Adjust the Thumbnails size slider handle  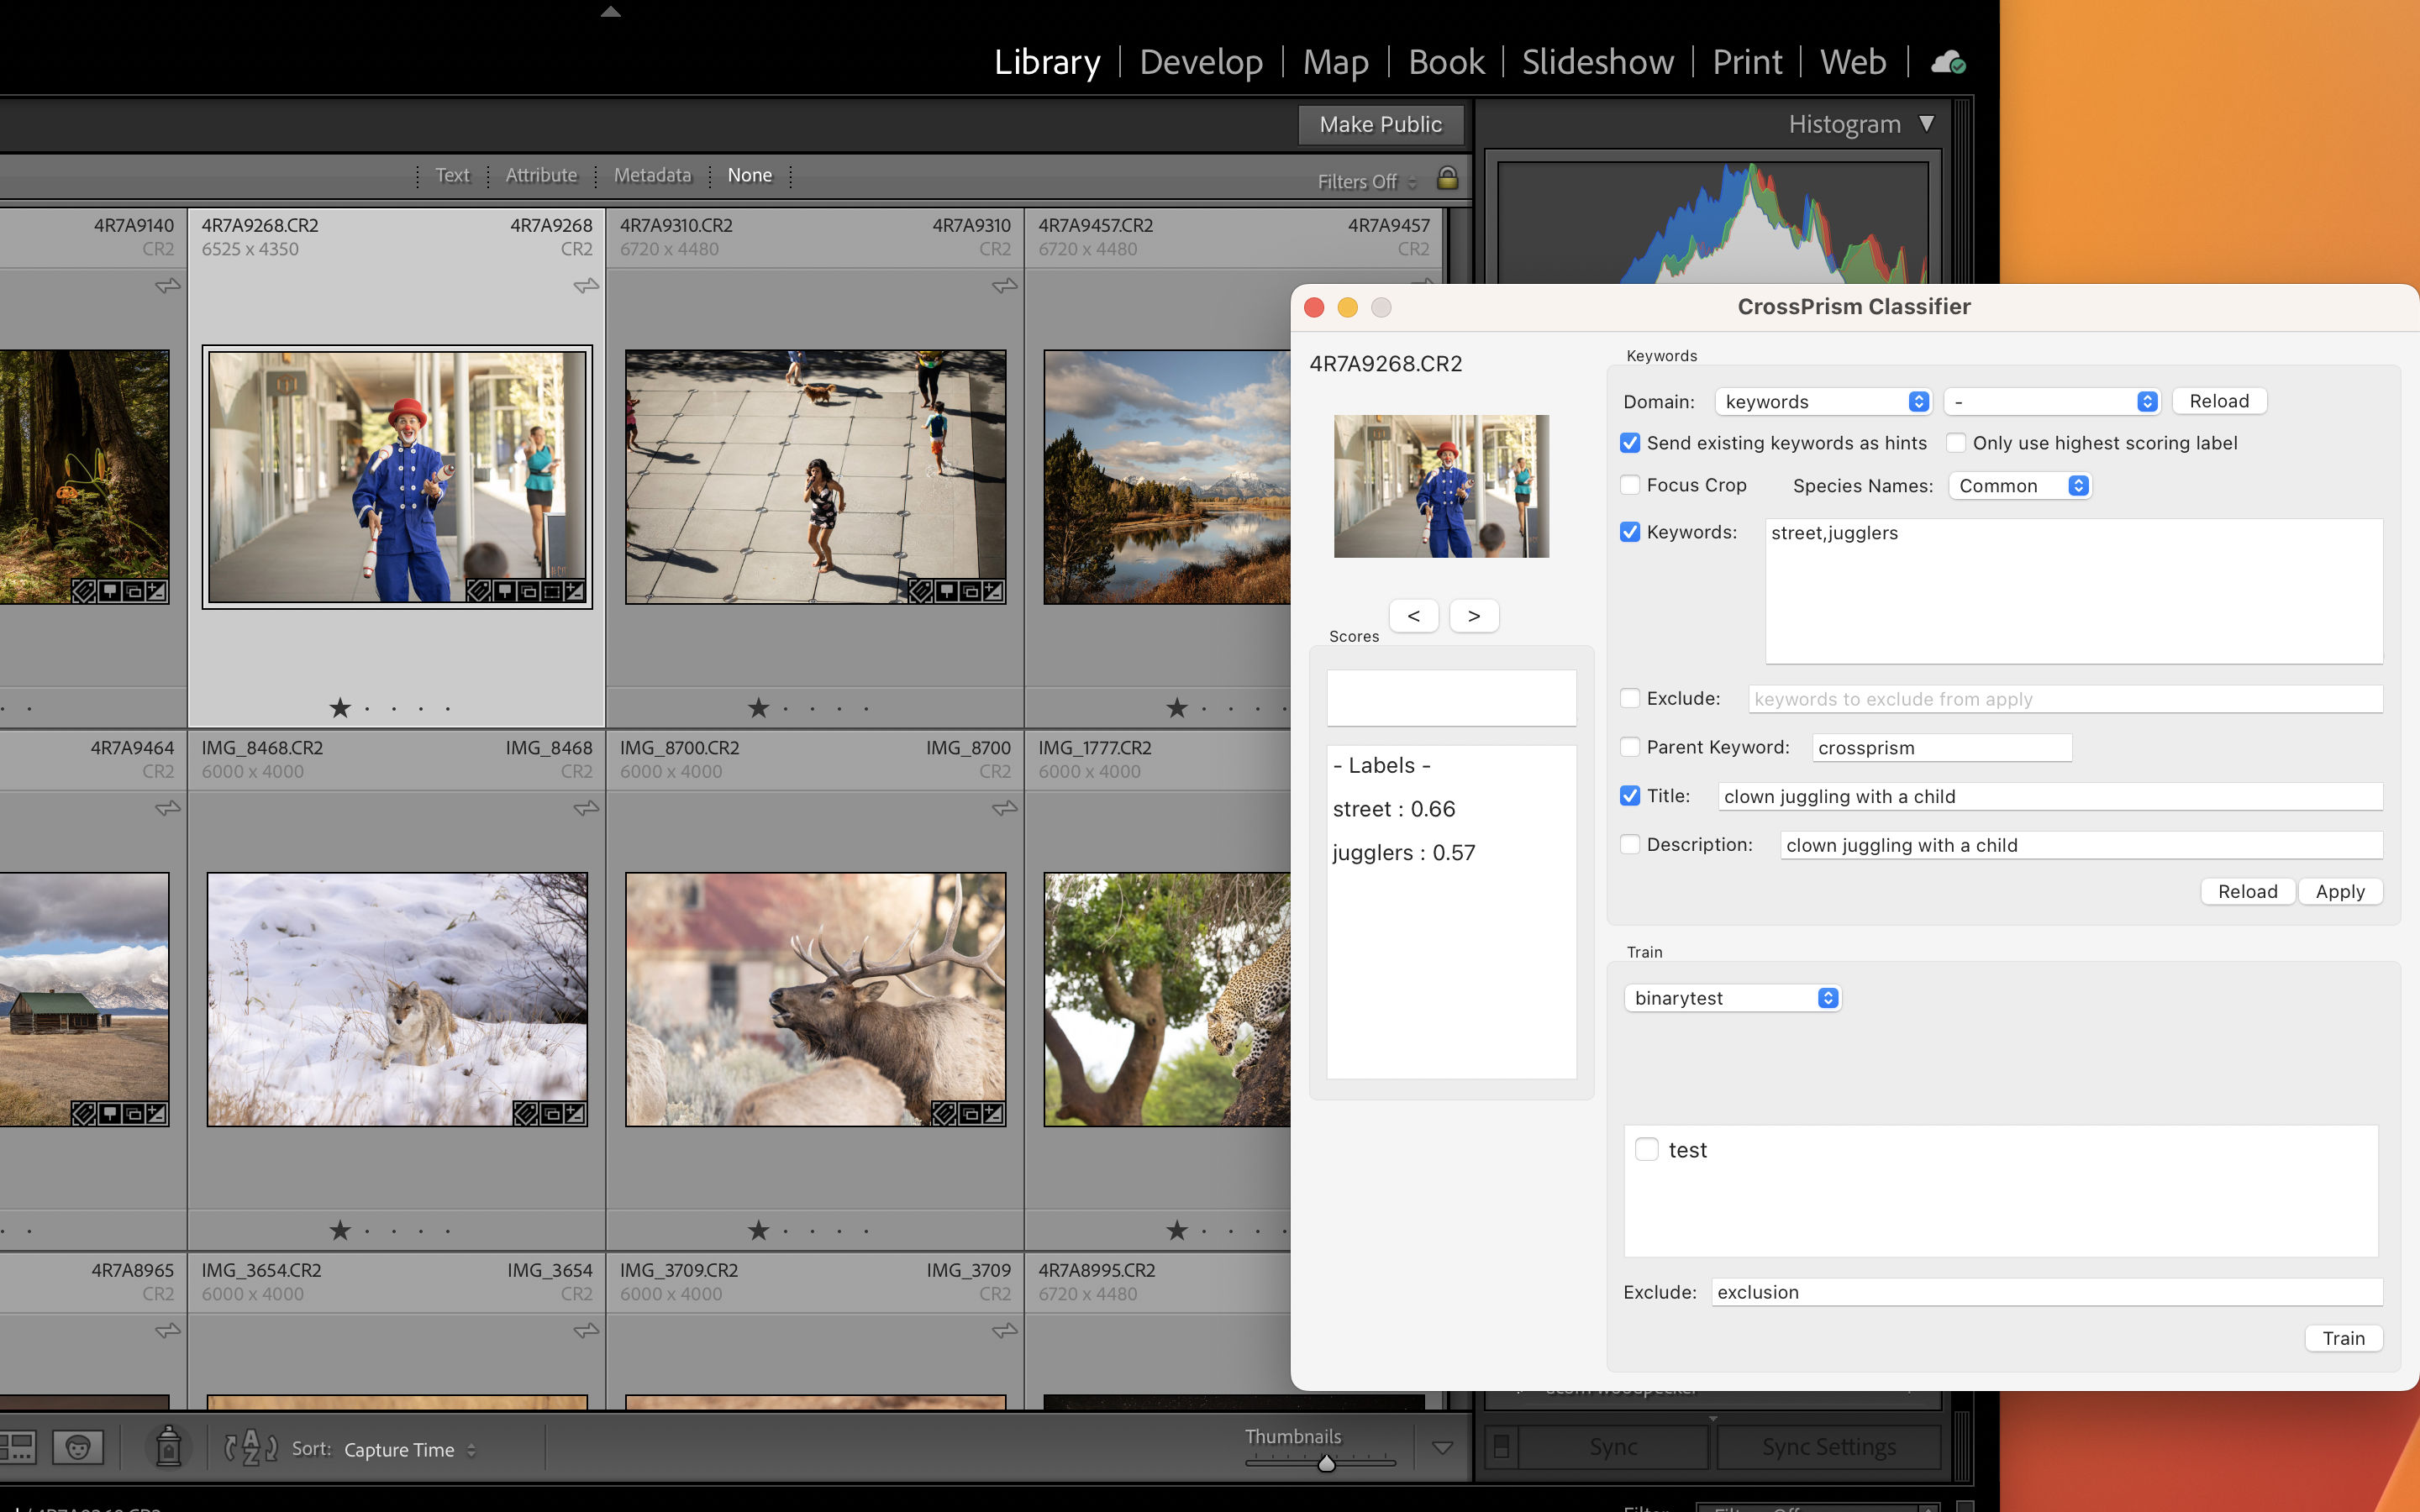1326,1463
